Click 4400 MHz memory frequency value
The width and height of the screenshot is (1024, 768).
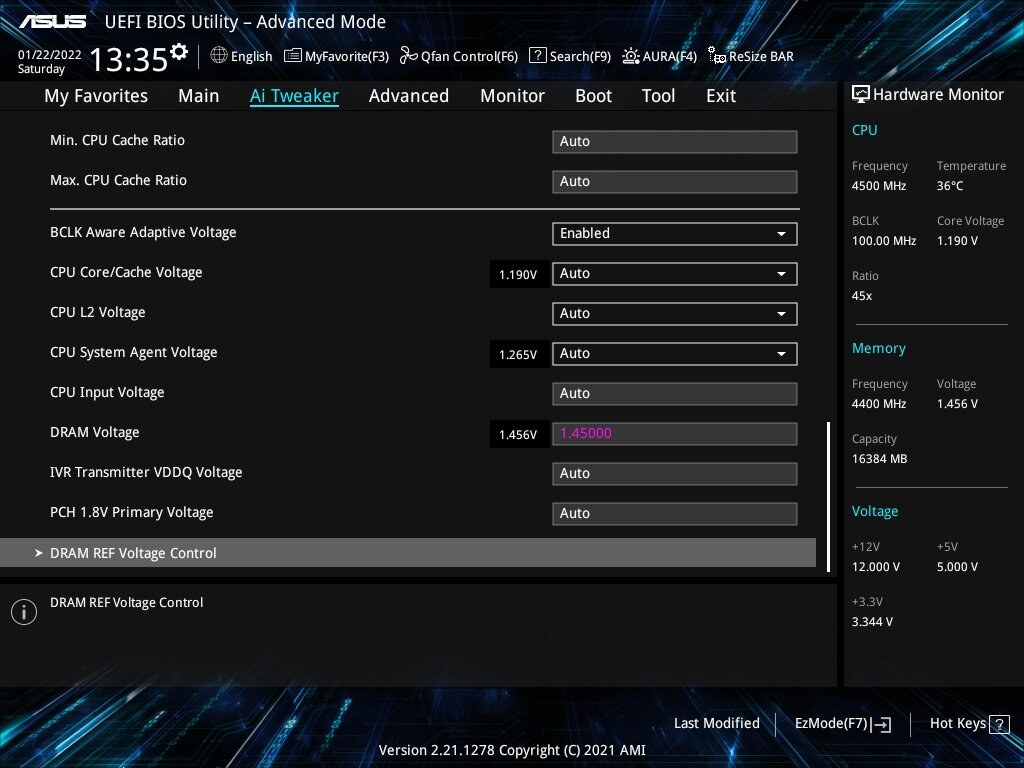click(x=878, y=404)
